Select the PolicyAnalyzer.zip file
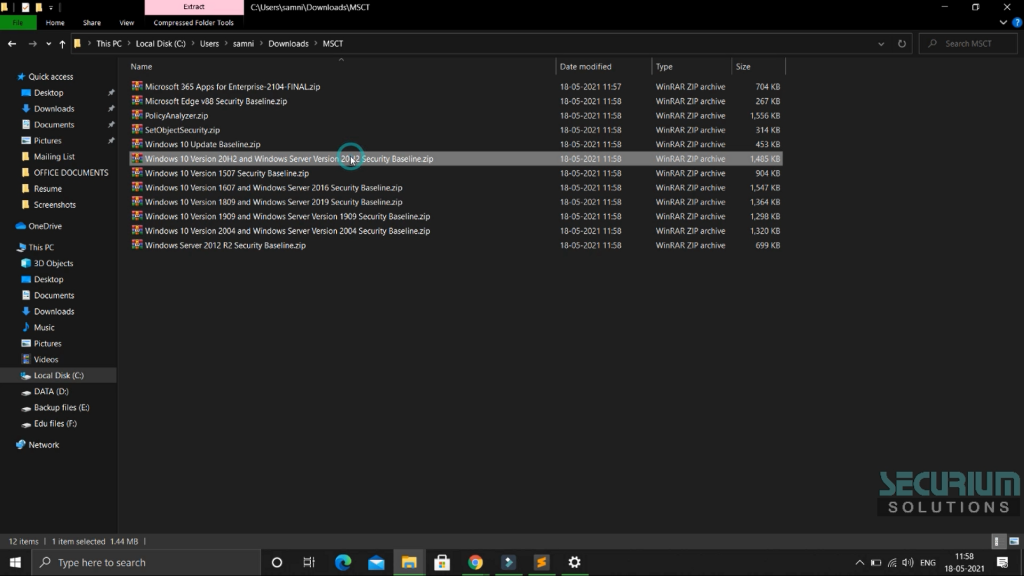 point(456,116)
